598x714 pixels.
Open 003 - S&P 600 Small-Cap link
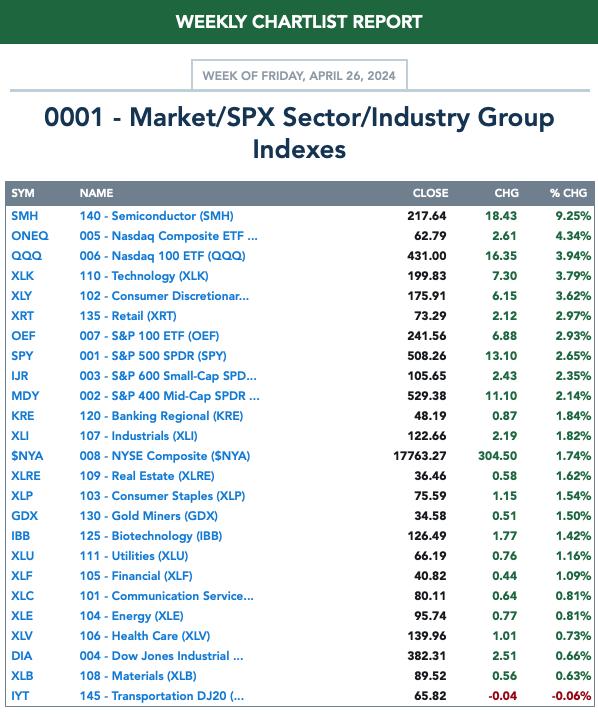click(168, 376)
